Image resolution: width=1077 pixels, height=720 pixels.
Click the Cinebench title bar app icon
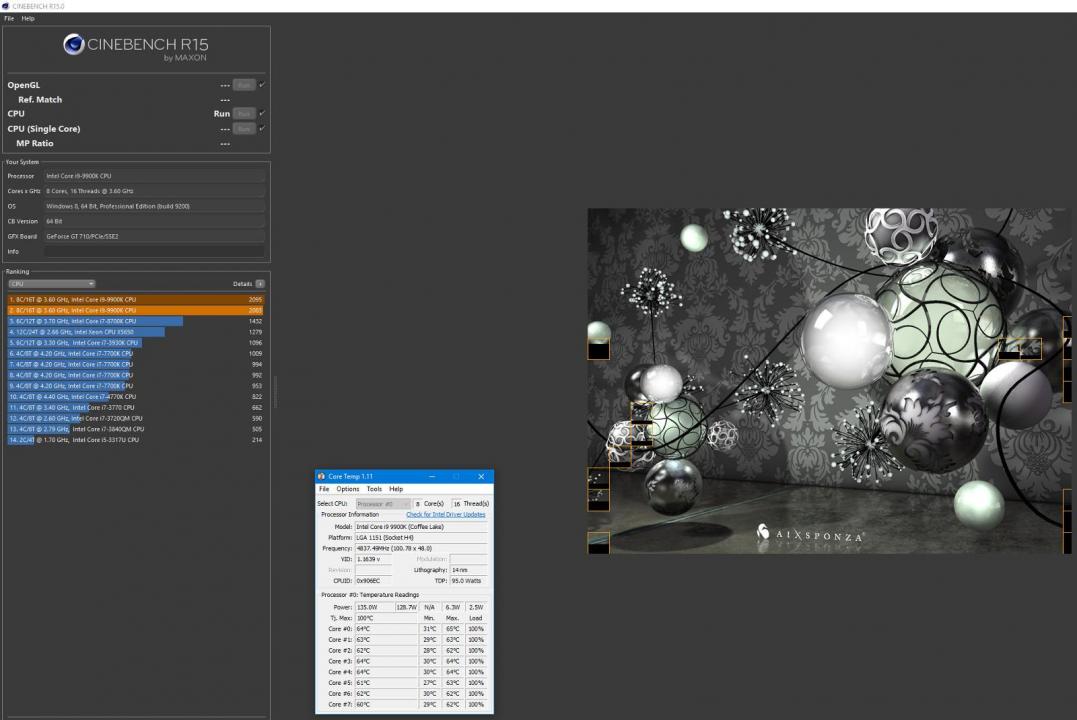(6, 6)
